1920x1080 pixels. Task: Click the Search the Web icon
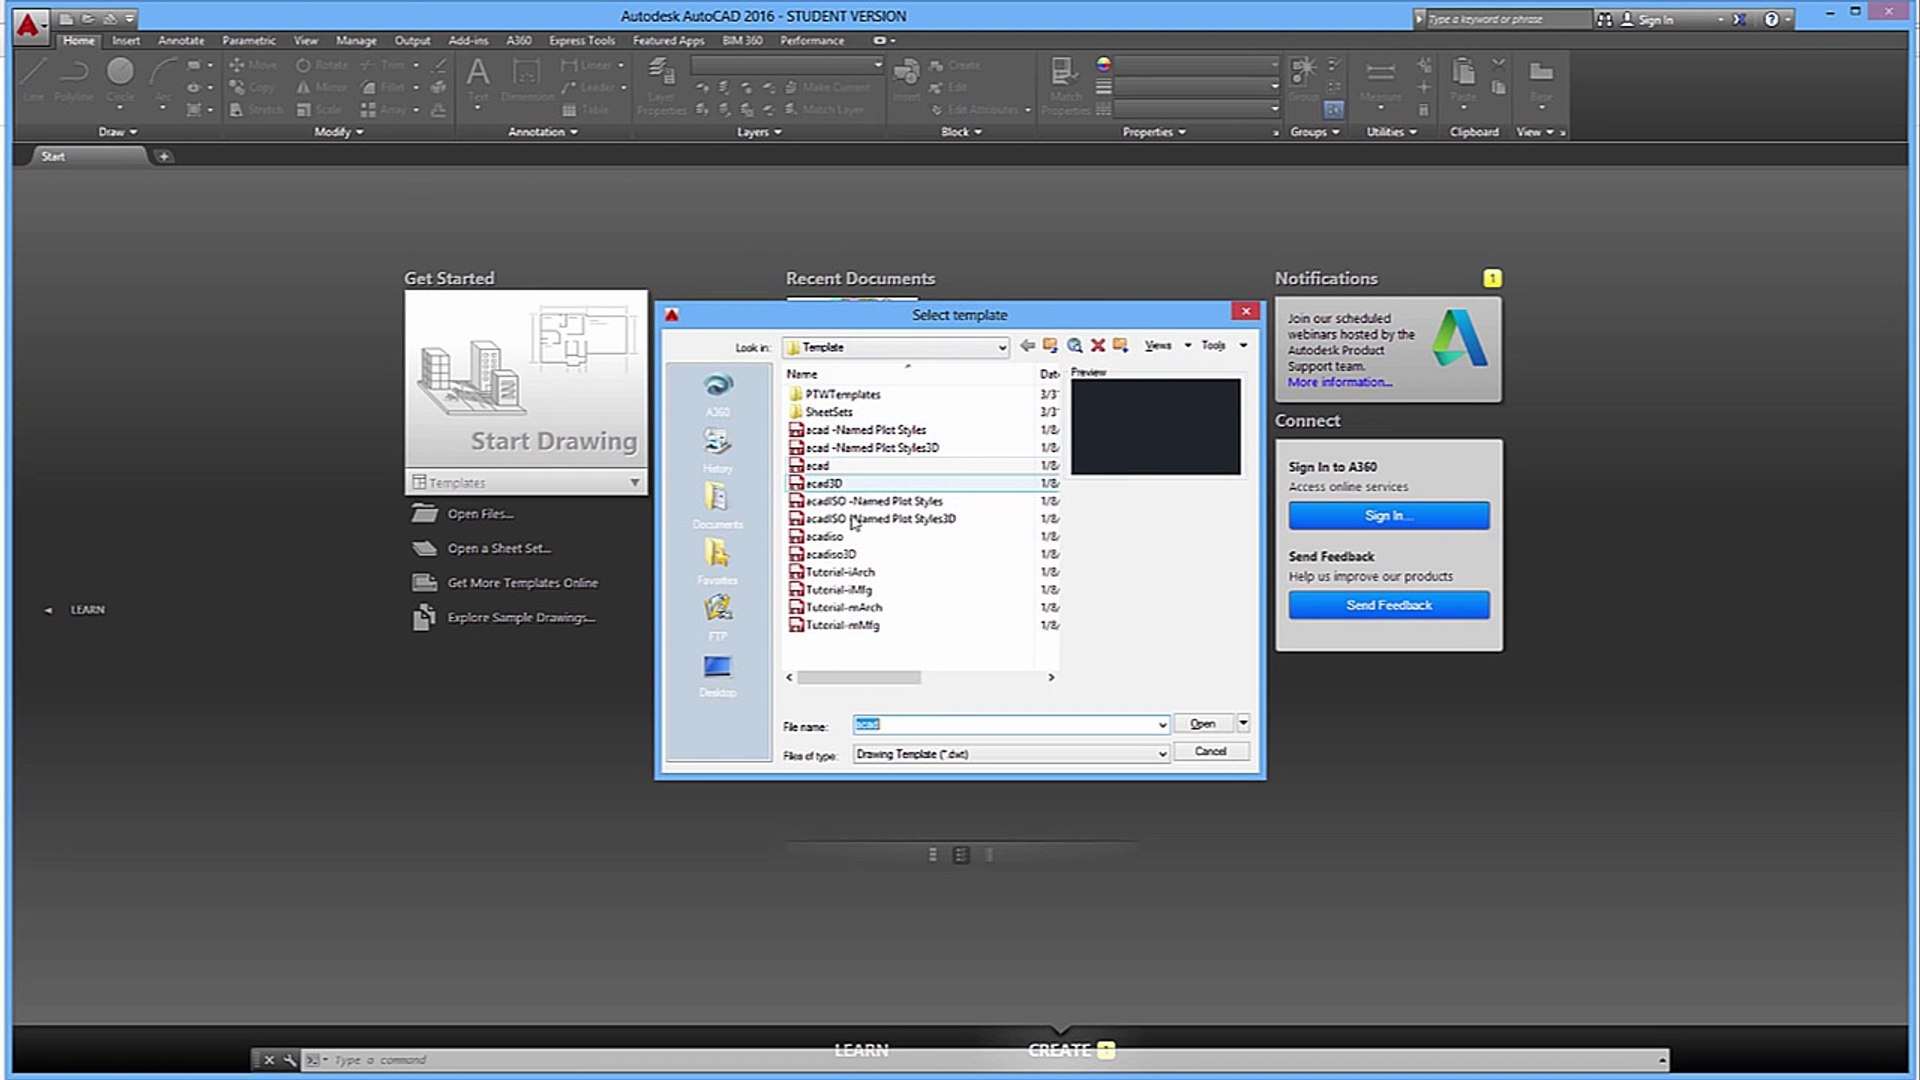[1074, 346]
